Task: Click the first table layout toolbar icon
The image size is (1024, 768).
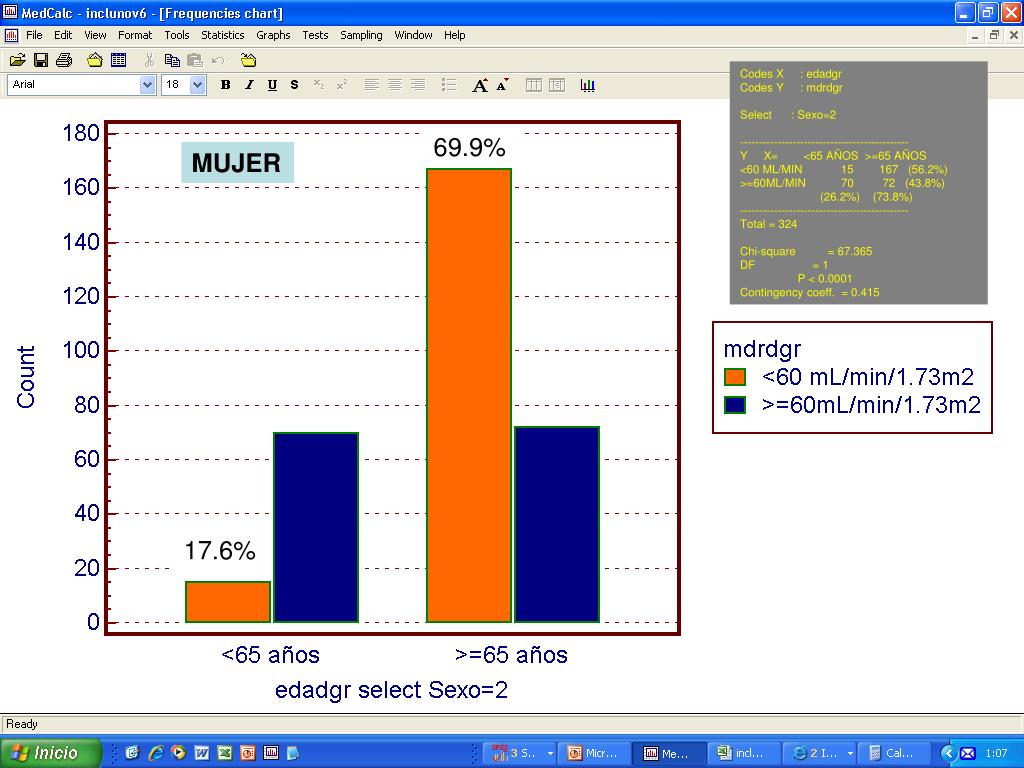Action: coord(534,85)
